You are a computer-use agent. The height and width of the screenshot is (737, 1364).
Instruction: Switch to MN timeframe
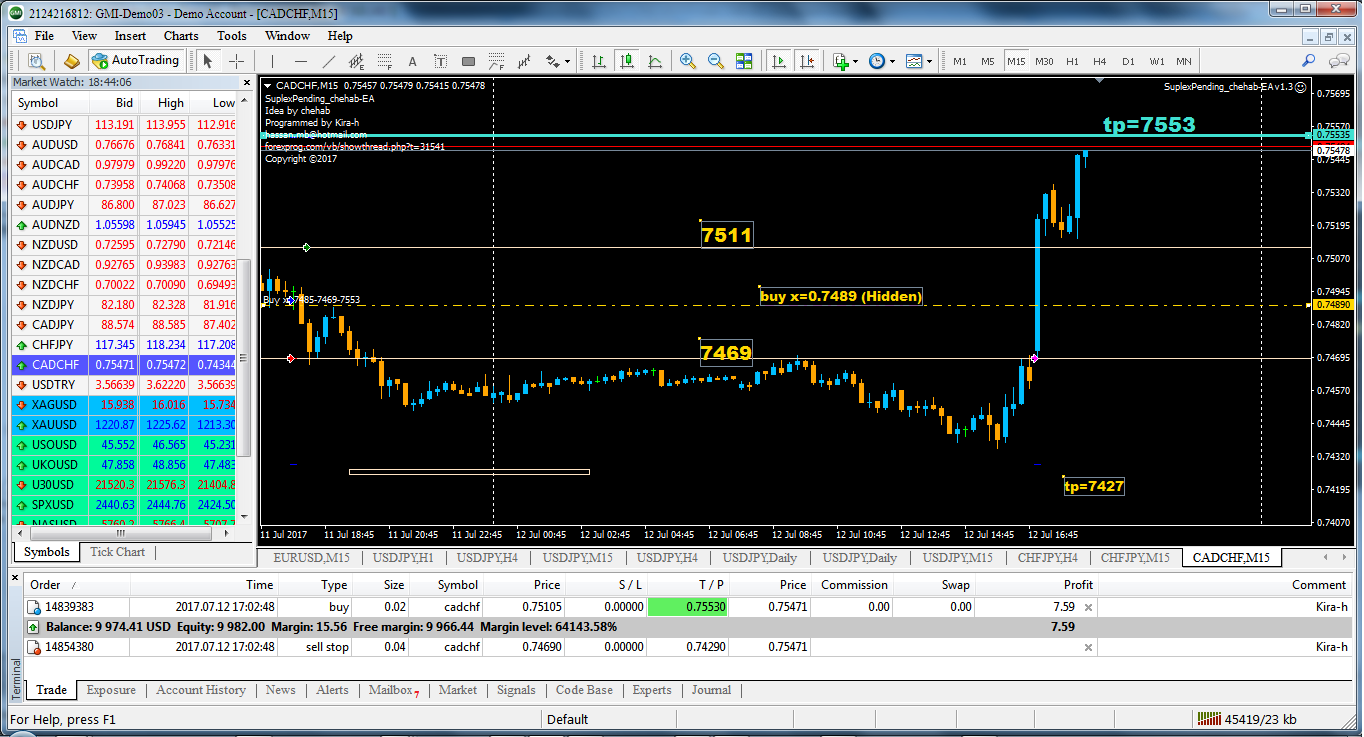[1184, 61]
